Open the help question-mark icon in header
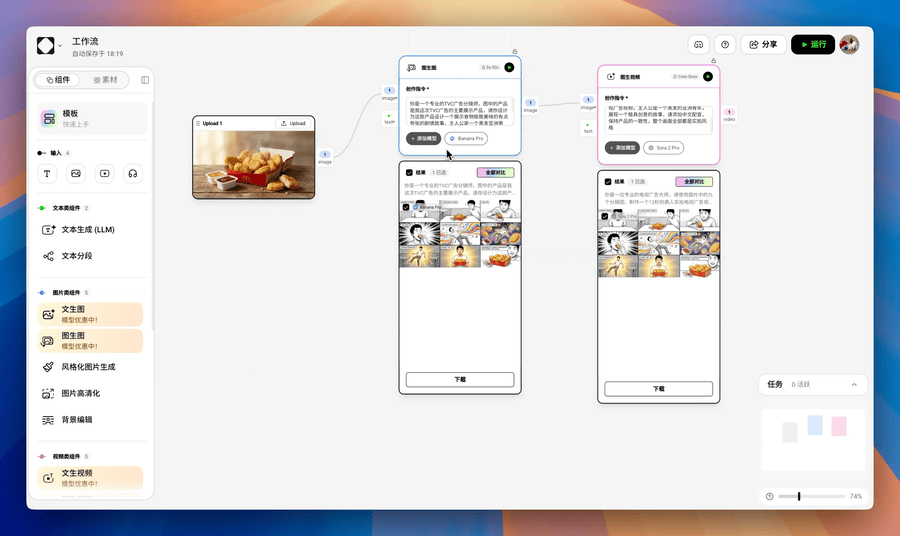 coord(725,44)
